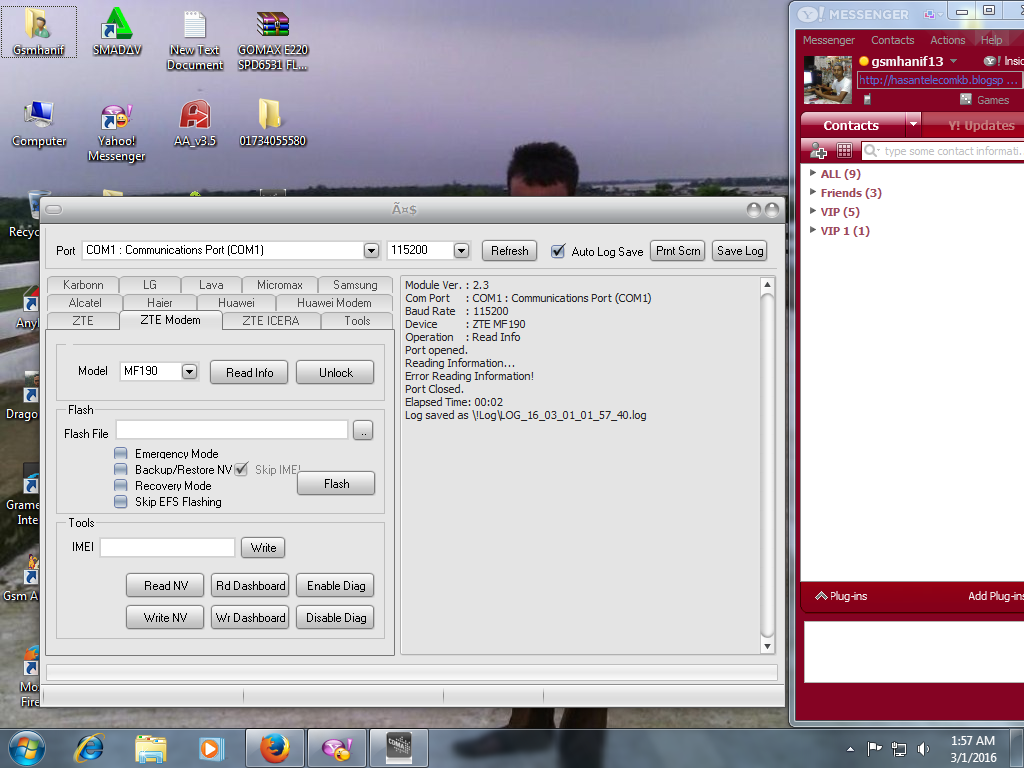Click the Prnt Scrn button
This screenshot has width=1024, height=768.
pos(678,251)
